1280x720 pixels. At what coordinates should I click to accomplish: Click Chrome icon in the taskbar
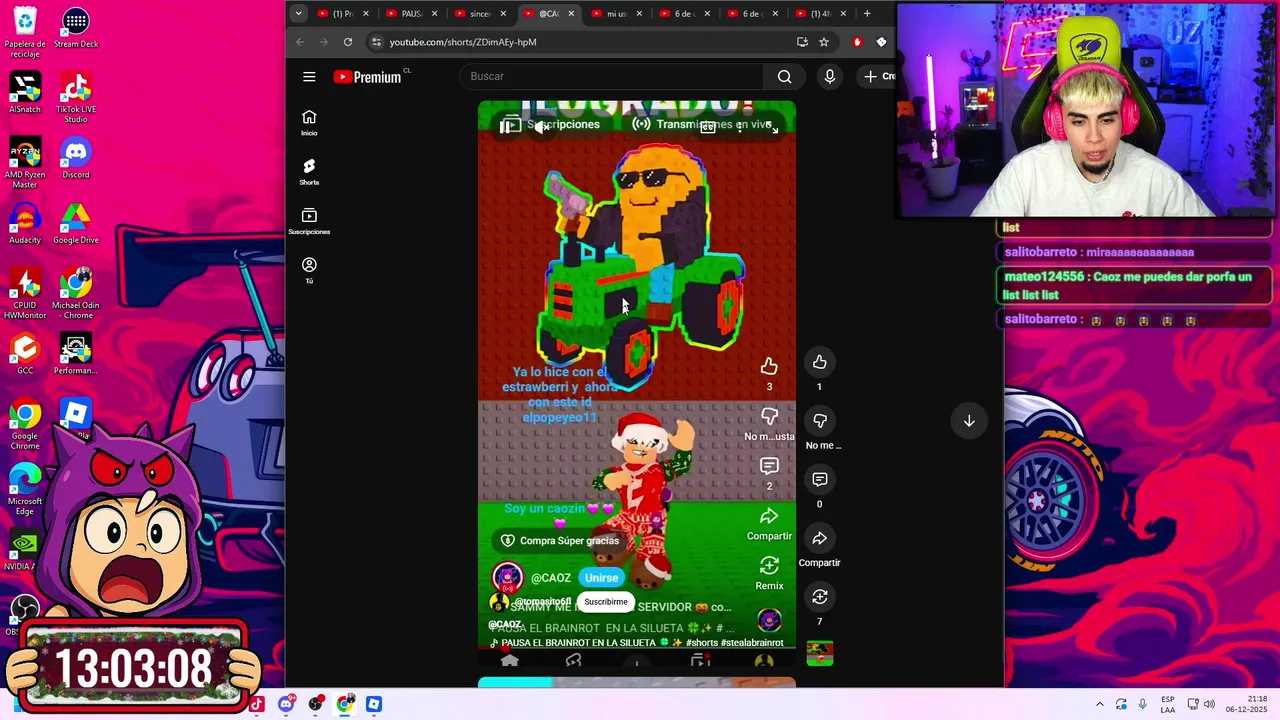tap(345, 704)
